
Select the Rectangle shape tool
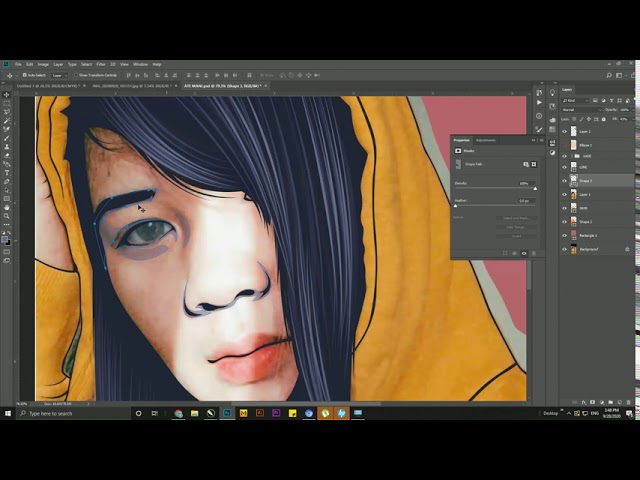tap(7, 199)
